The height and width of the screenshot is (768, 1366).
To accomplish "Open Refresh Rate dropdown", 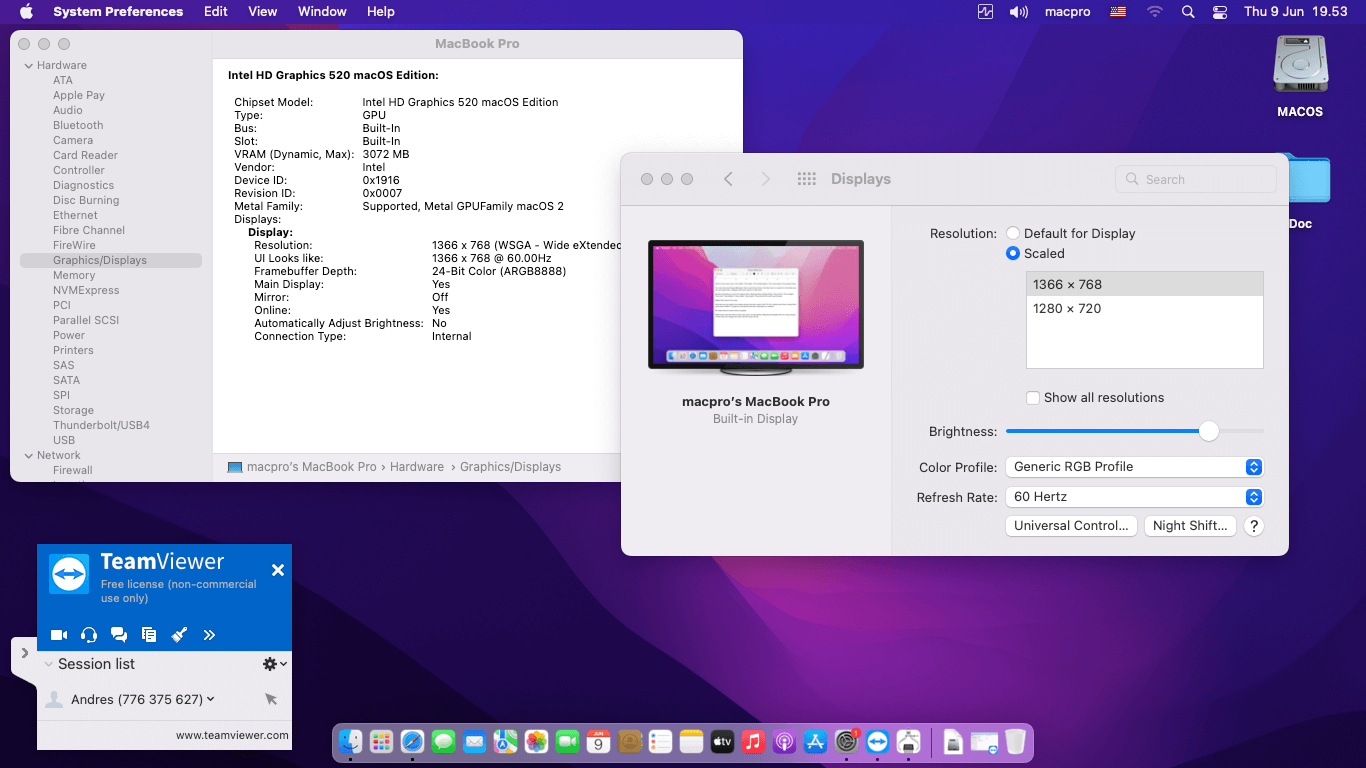I will [x=1134, y=497].
